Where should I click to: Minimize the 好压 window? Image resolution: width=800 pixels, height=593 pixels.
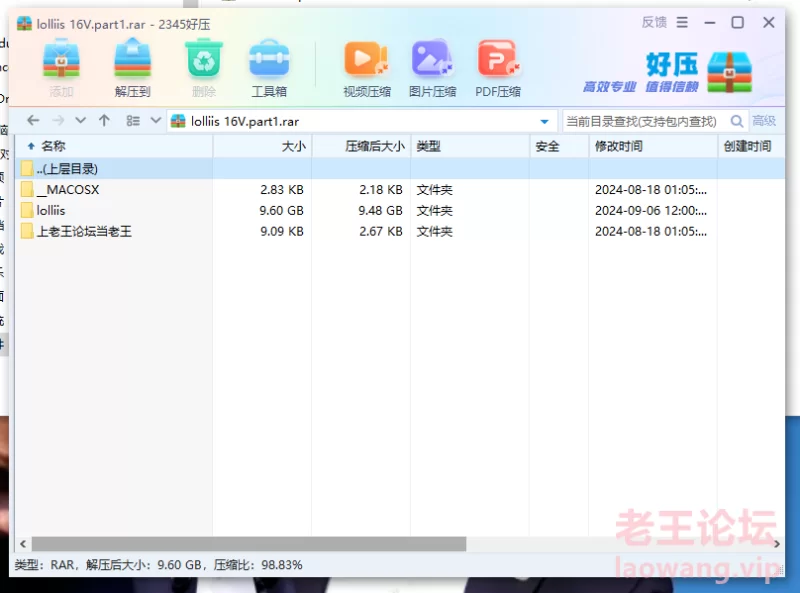710,22
